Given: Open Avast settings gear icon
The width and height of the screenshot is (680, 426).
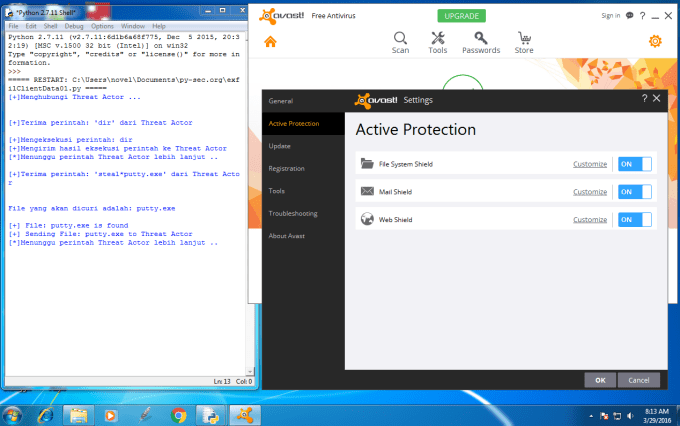Looking at the screenshot, I should click(655, 41).
